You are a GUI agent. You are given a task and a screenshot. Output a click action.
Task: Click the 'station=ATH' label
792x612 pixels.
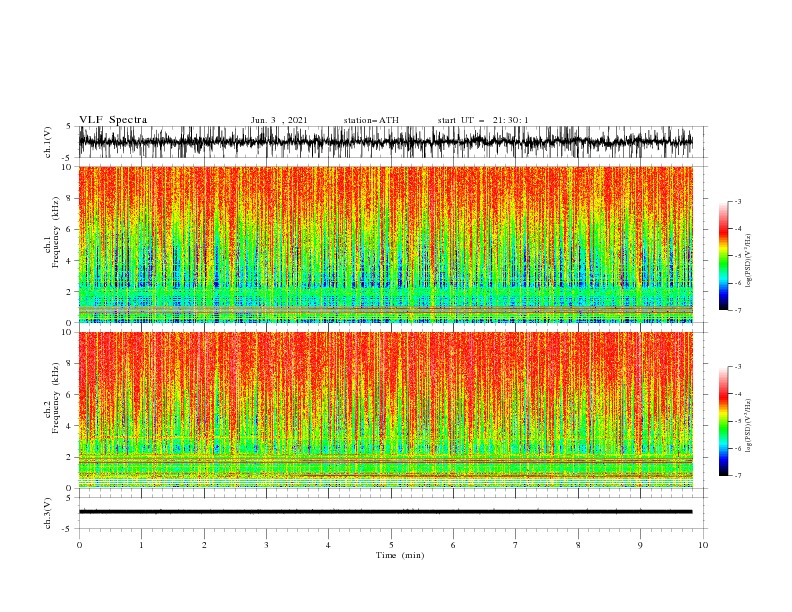(371, 120)
